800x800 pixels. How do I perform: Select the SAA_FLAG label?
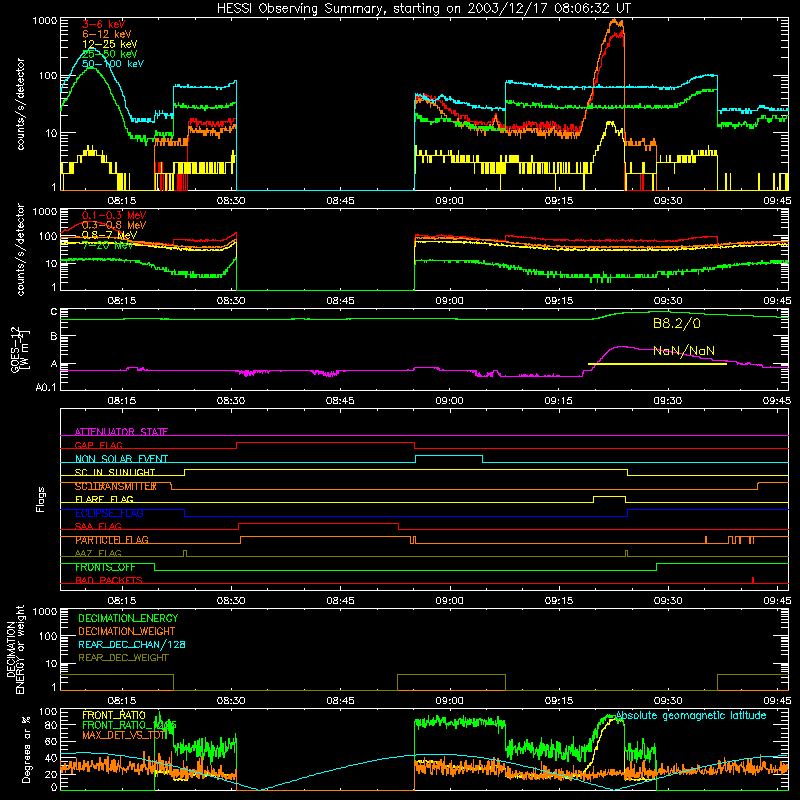[98, 526]
